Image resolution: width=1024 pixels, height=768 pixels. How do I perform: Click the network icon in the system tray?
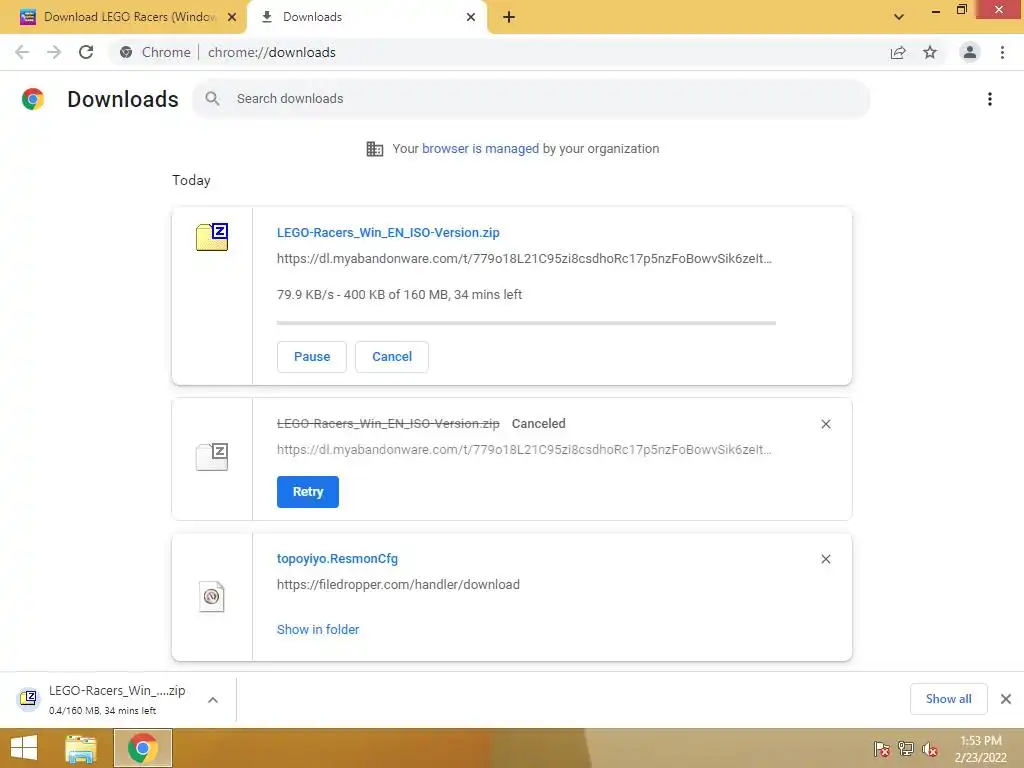(x=906, y=749)
